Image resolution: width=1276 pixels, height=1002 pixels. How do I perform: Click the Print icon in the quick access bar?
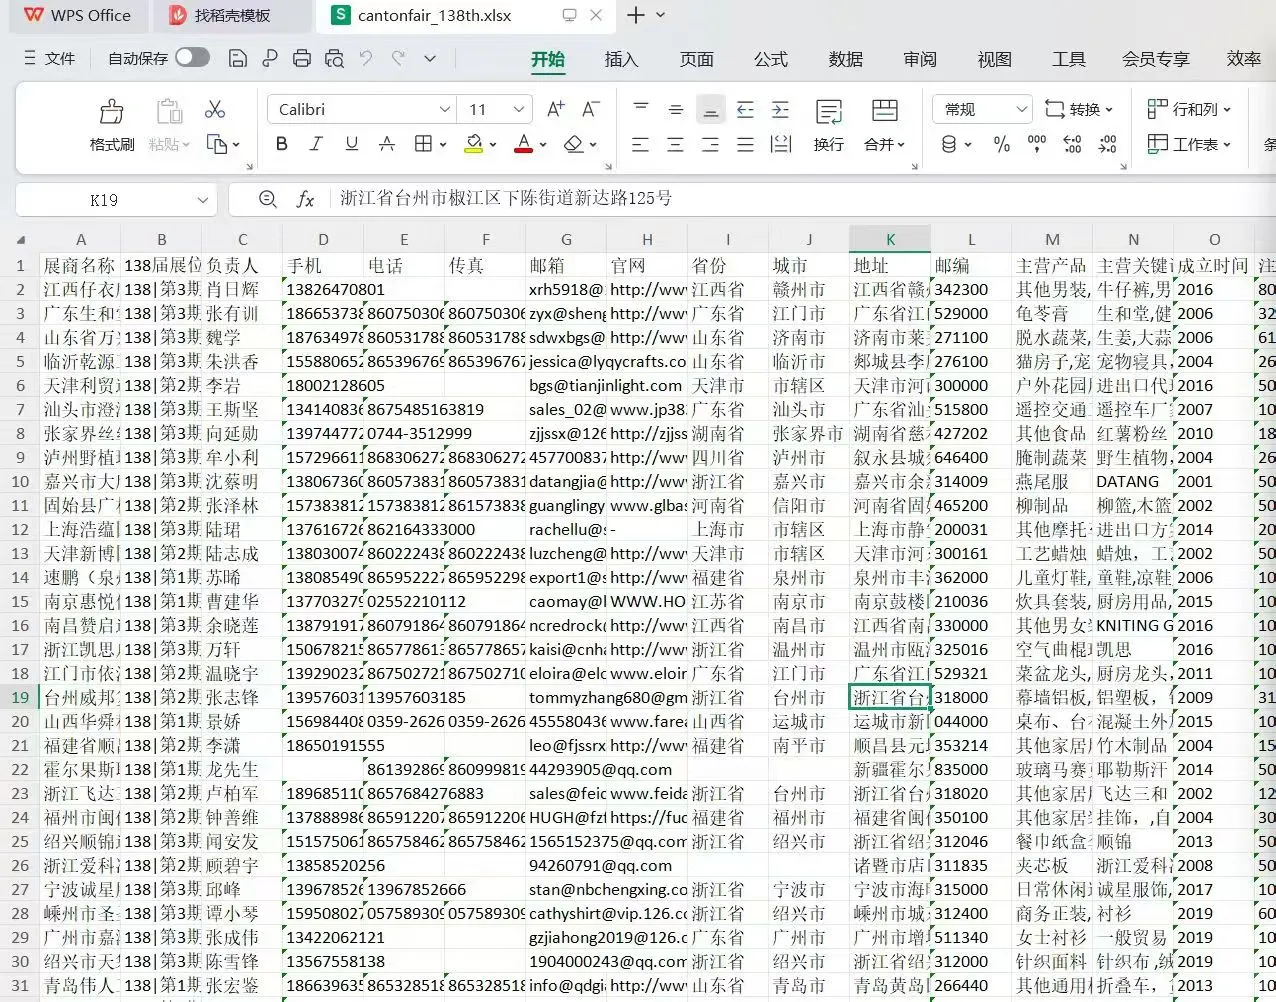[x=302, y=58]
